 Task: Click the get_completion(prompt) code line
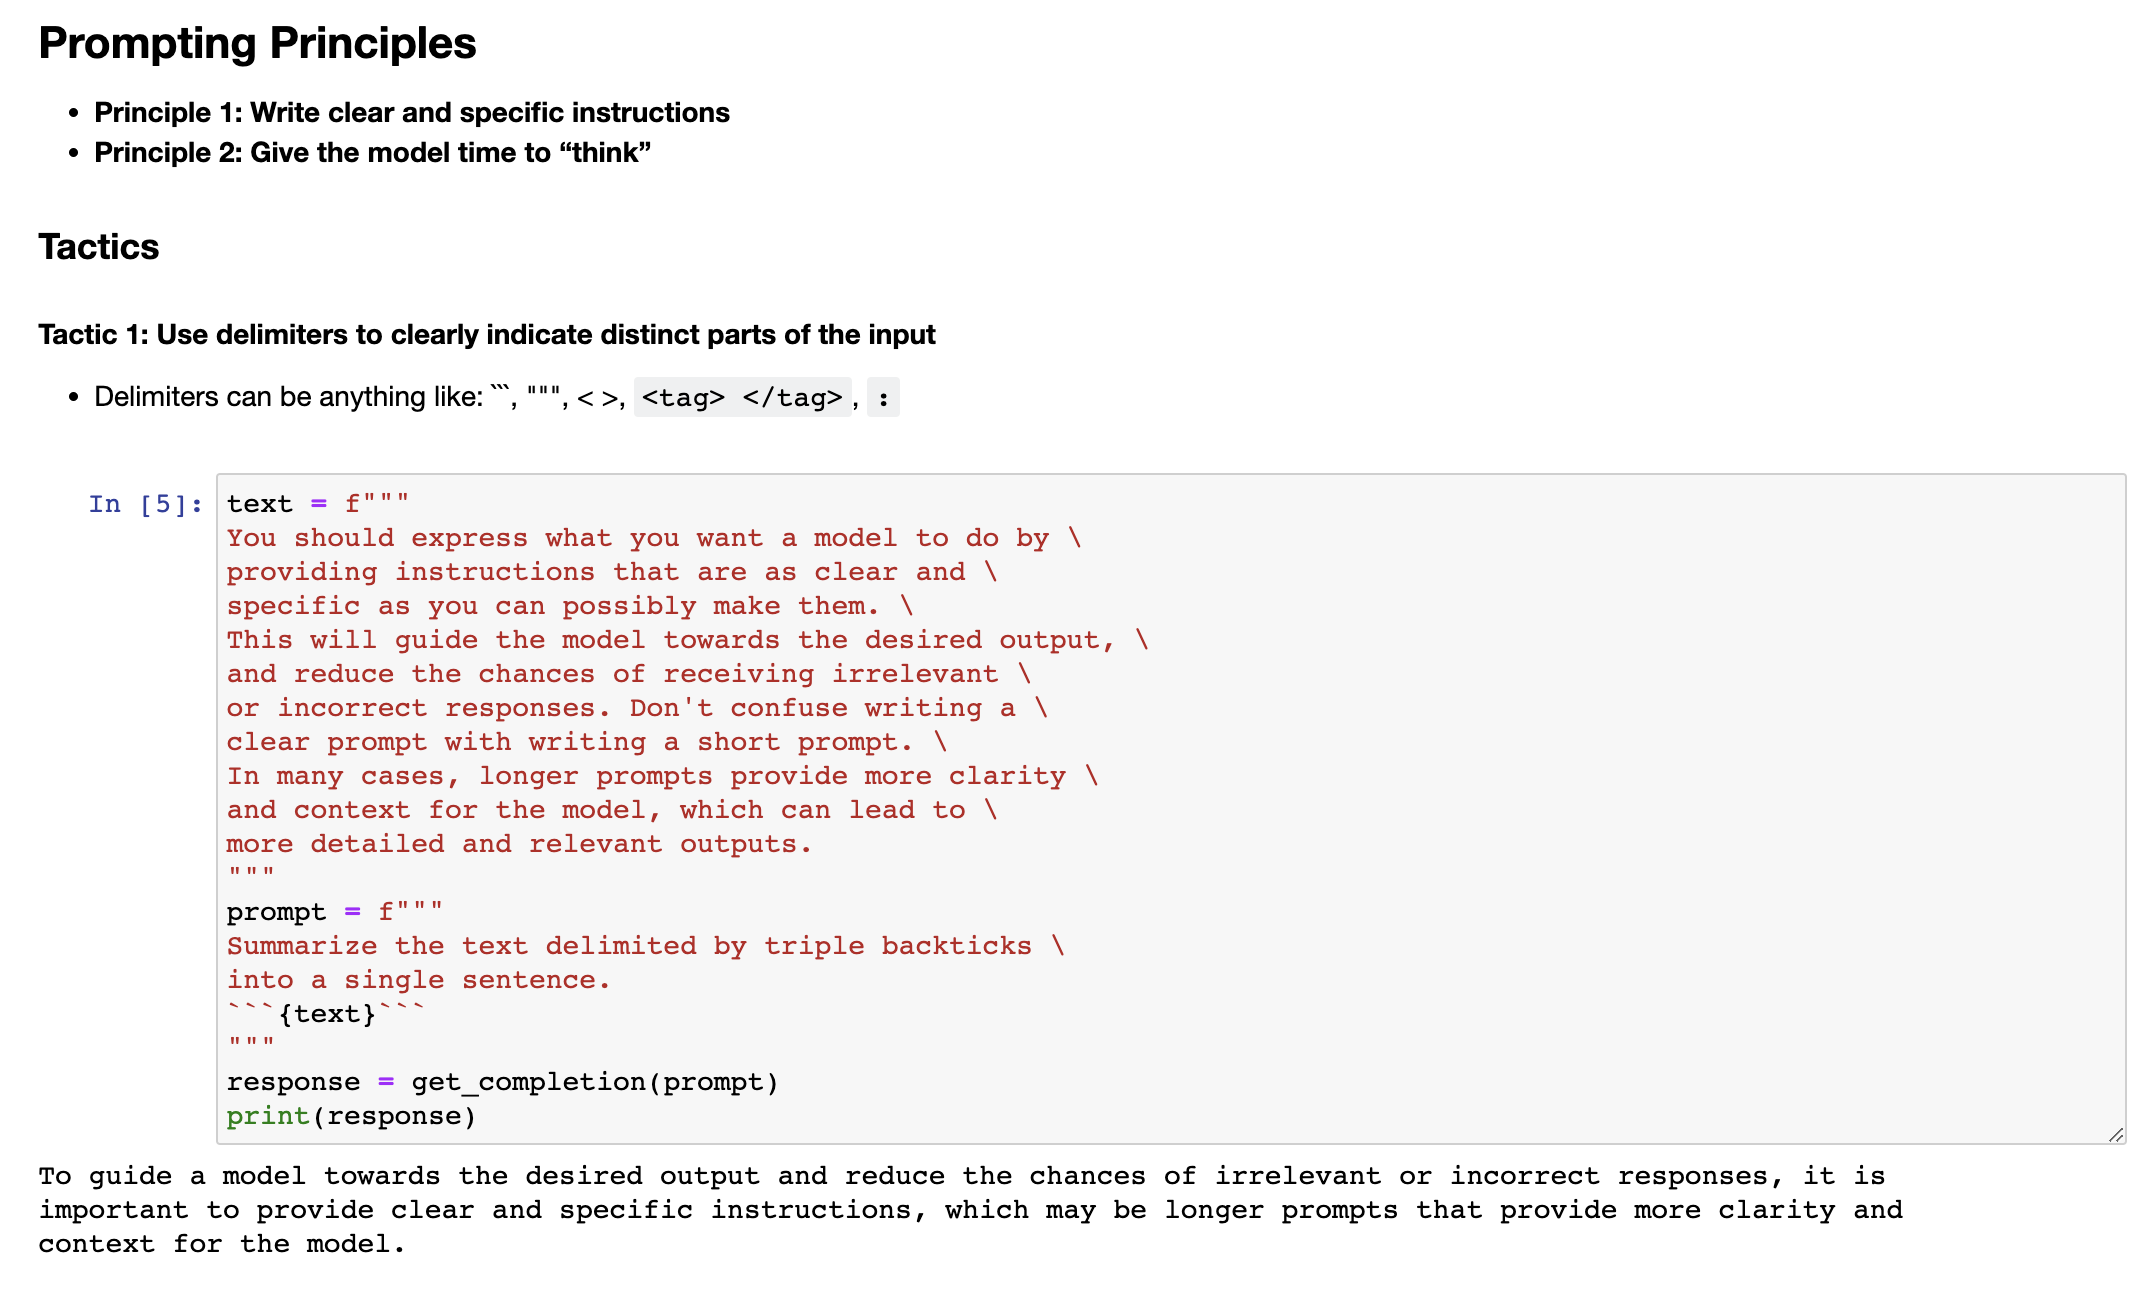point(502,1082)
